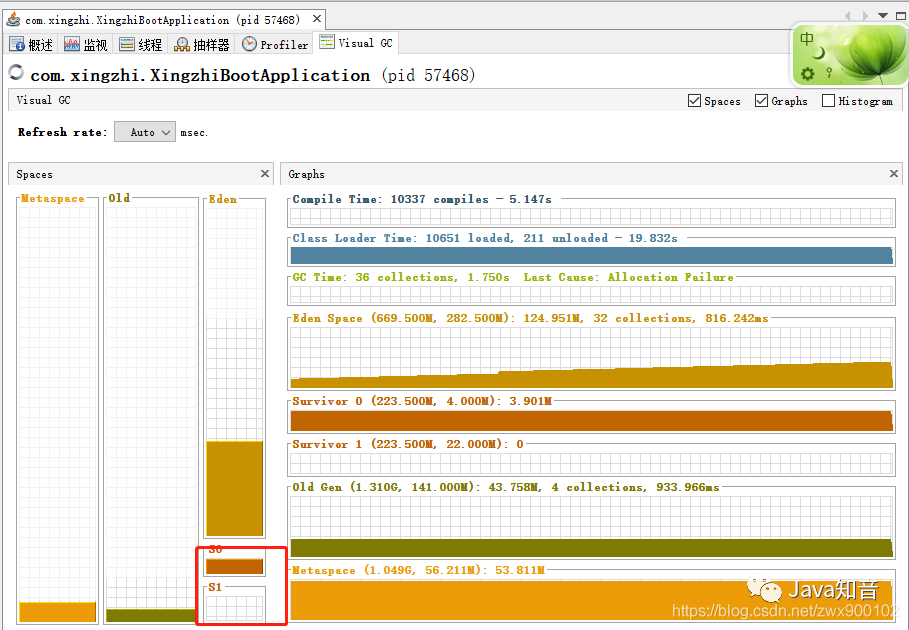
Task: Click the Survivor 1 label text
Action: (x=408, y=444)
